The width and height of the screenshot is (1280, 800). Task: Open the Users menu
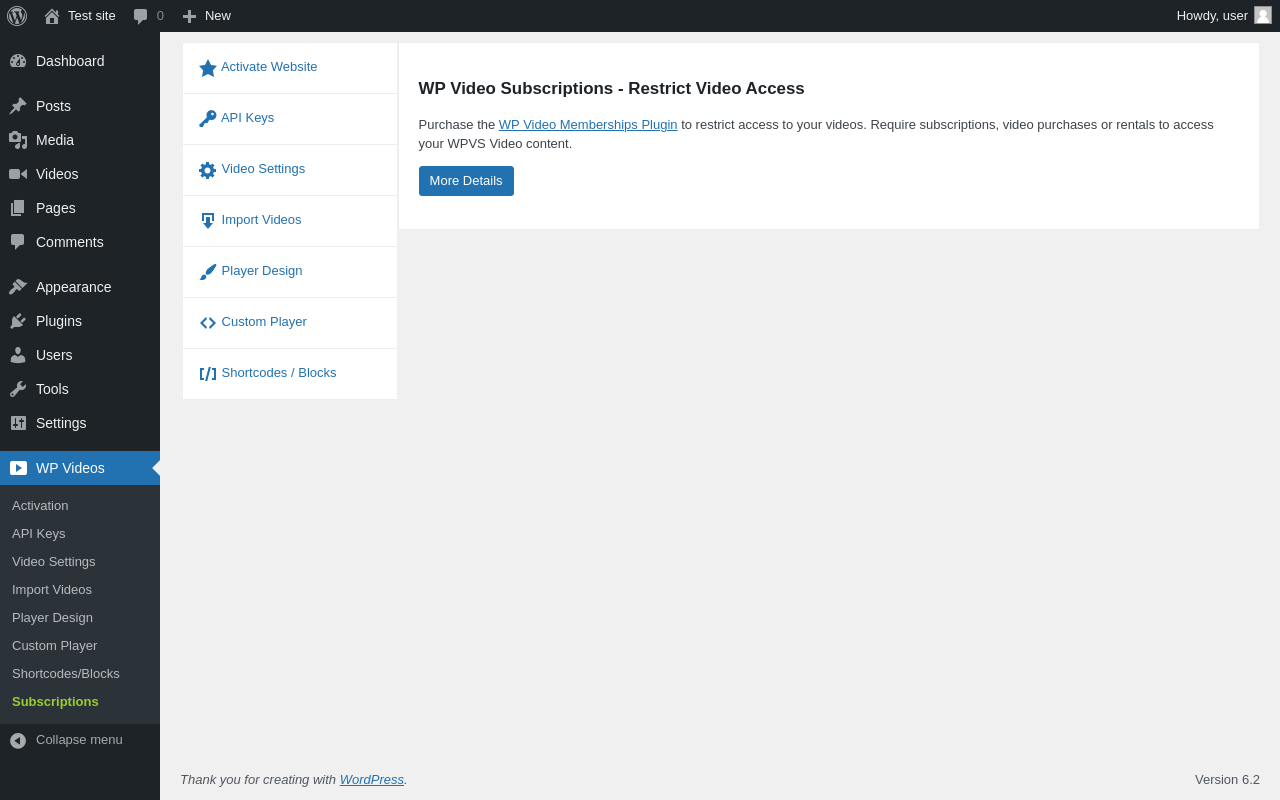[x=80, y=355]
